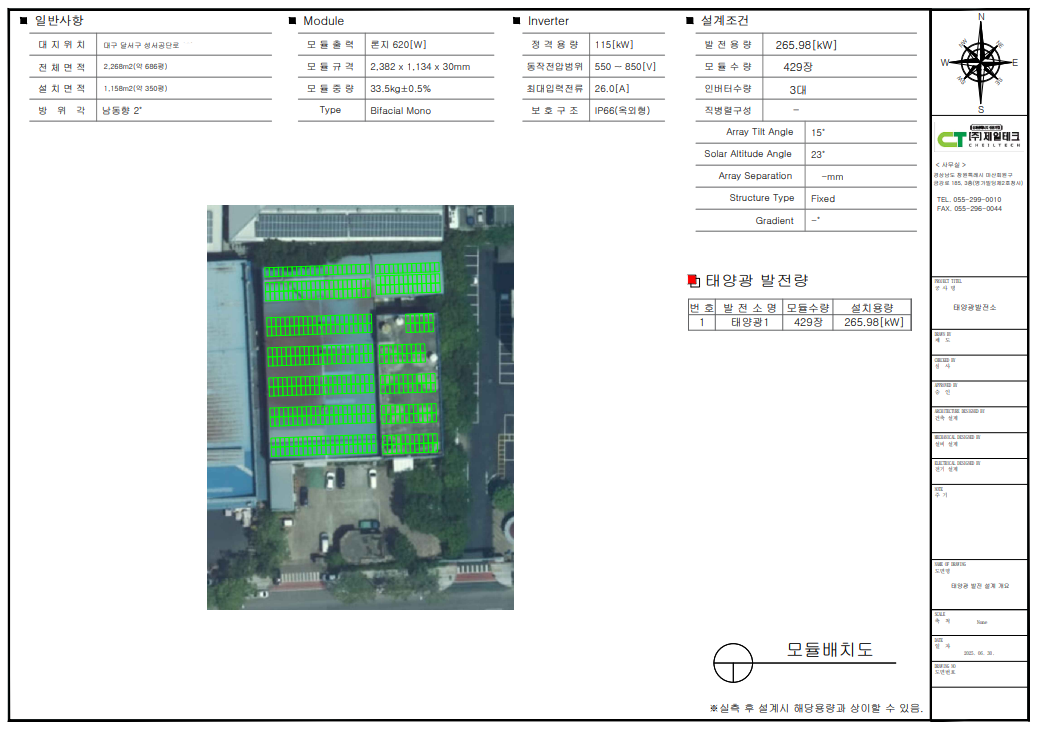Click the north compass rose symbol
Viewport: 1038px width, 731px height.
click(980, 63)
